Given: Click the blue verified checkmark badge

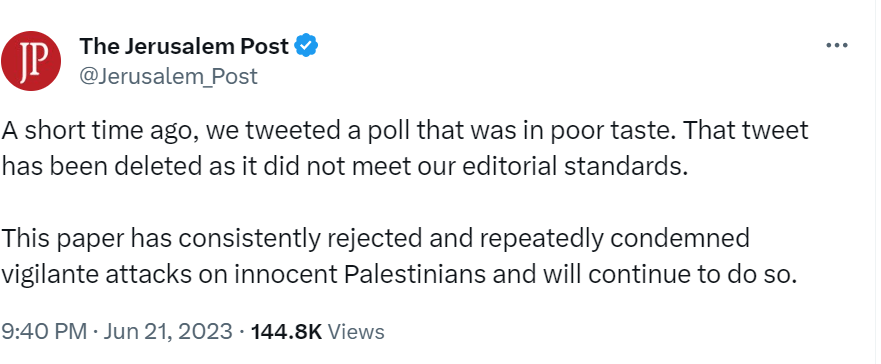Looking at the screenshot, I should click(x=306, y=46).
